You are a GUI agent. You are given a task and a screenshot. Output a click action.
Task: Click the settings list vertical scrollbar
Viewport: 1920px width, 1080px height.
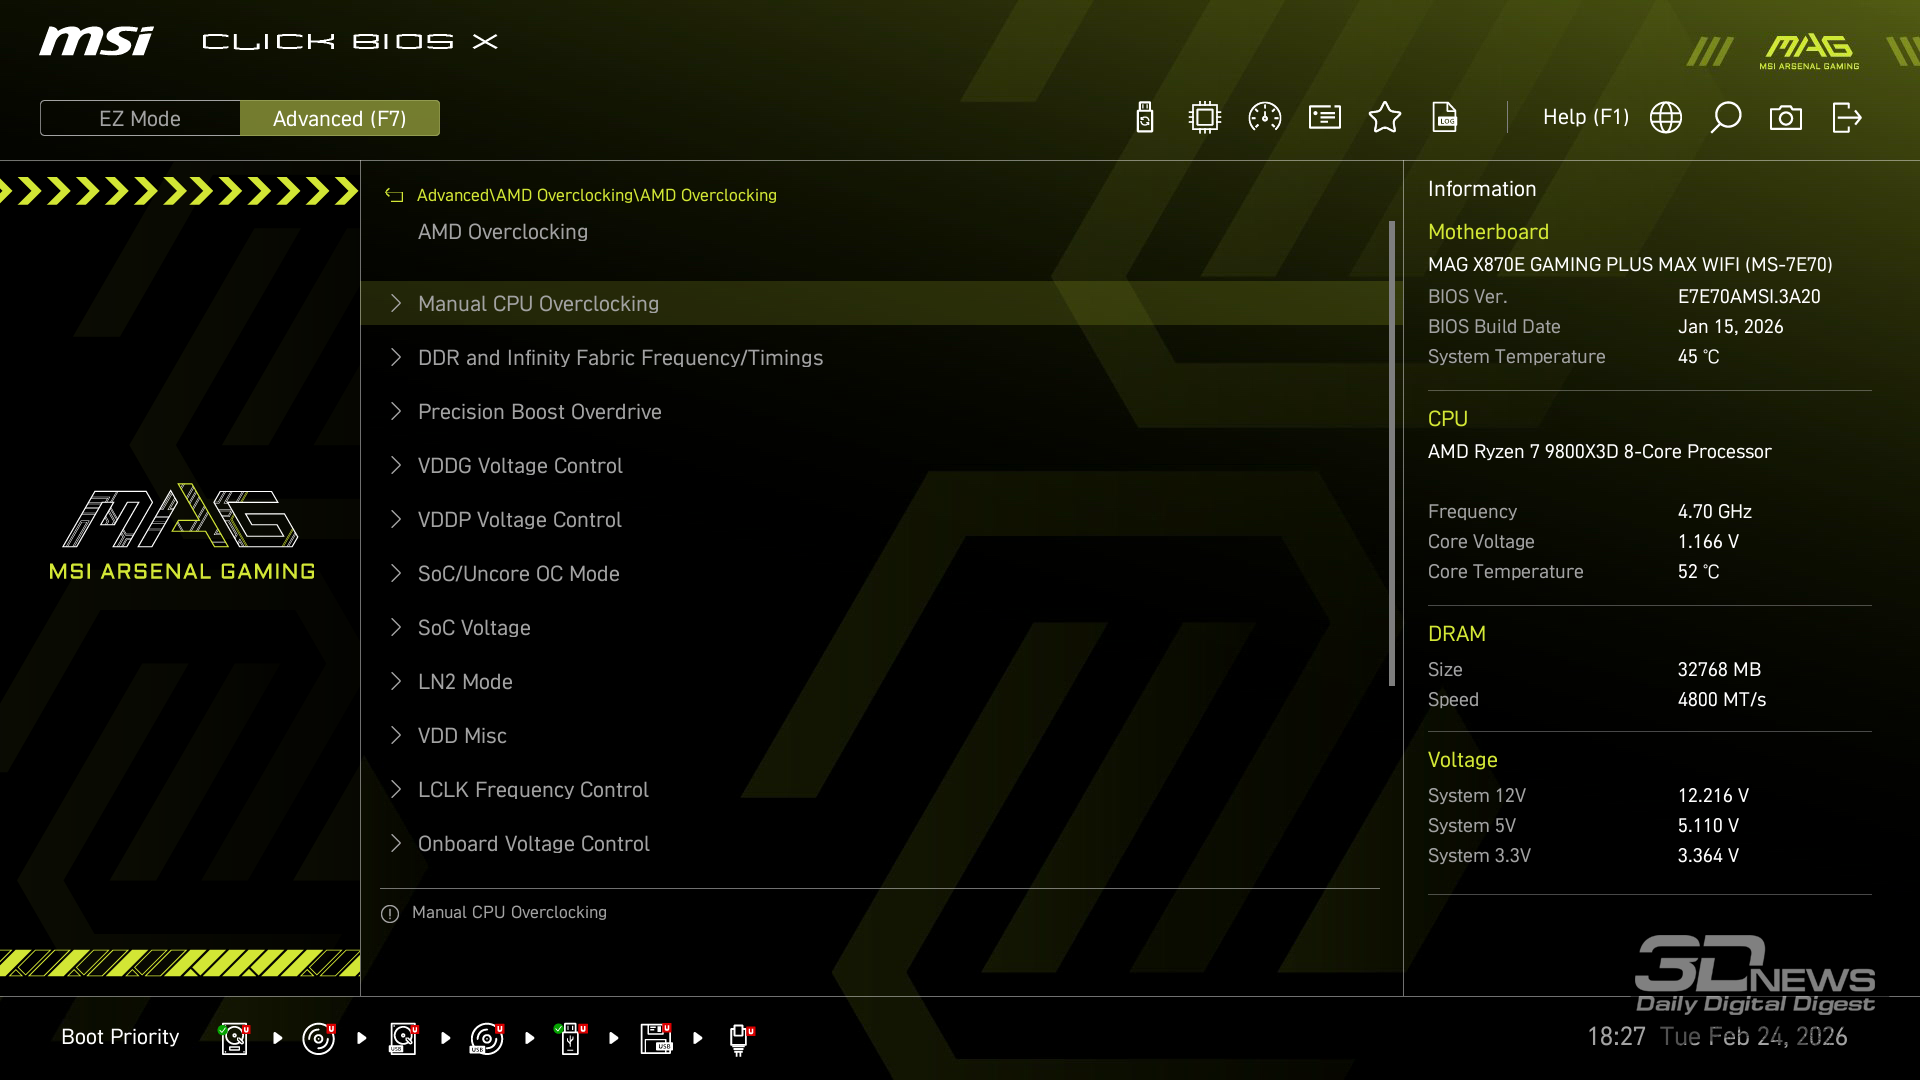(x=1392, y=453)
